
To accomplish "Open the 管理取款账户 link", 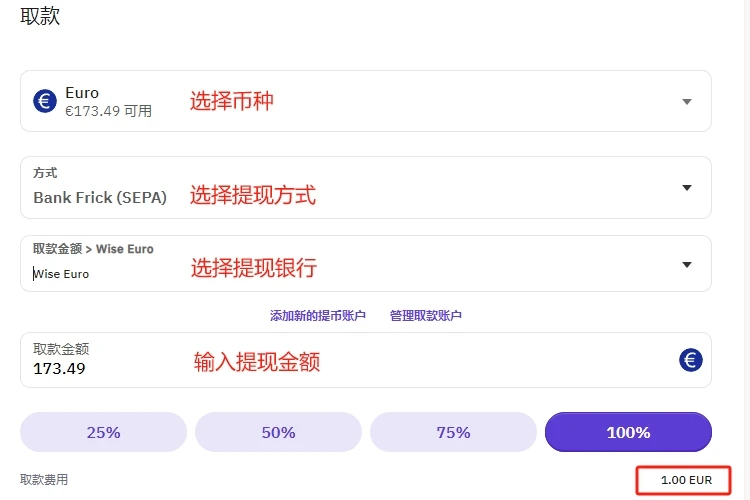I will coord(426,316).
